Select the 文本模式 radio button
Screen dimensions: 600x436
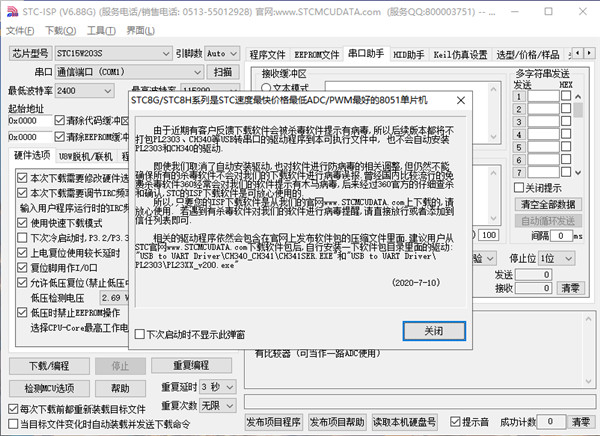coord(266,88)
